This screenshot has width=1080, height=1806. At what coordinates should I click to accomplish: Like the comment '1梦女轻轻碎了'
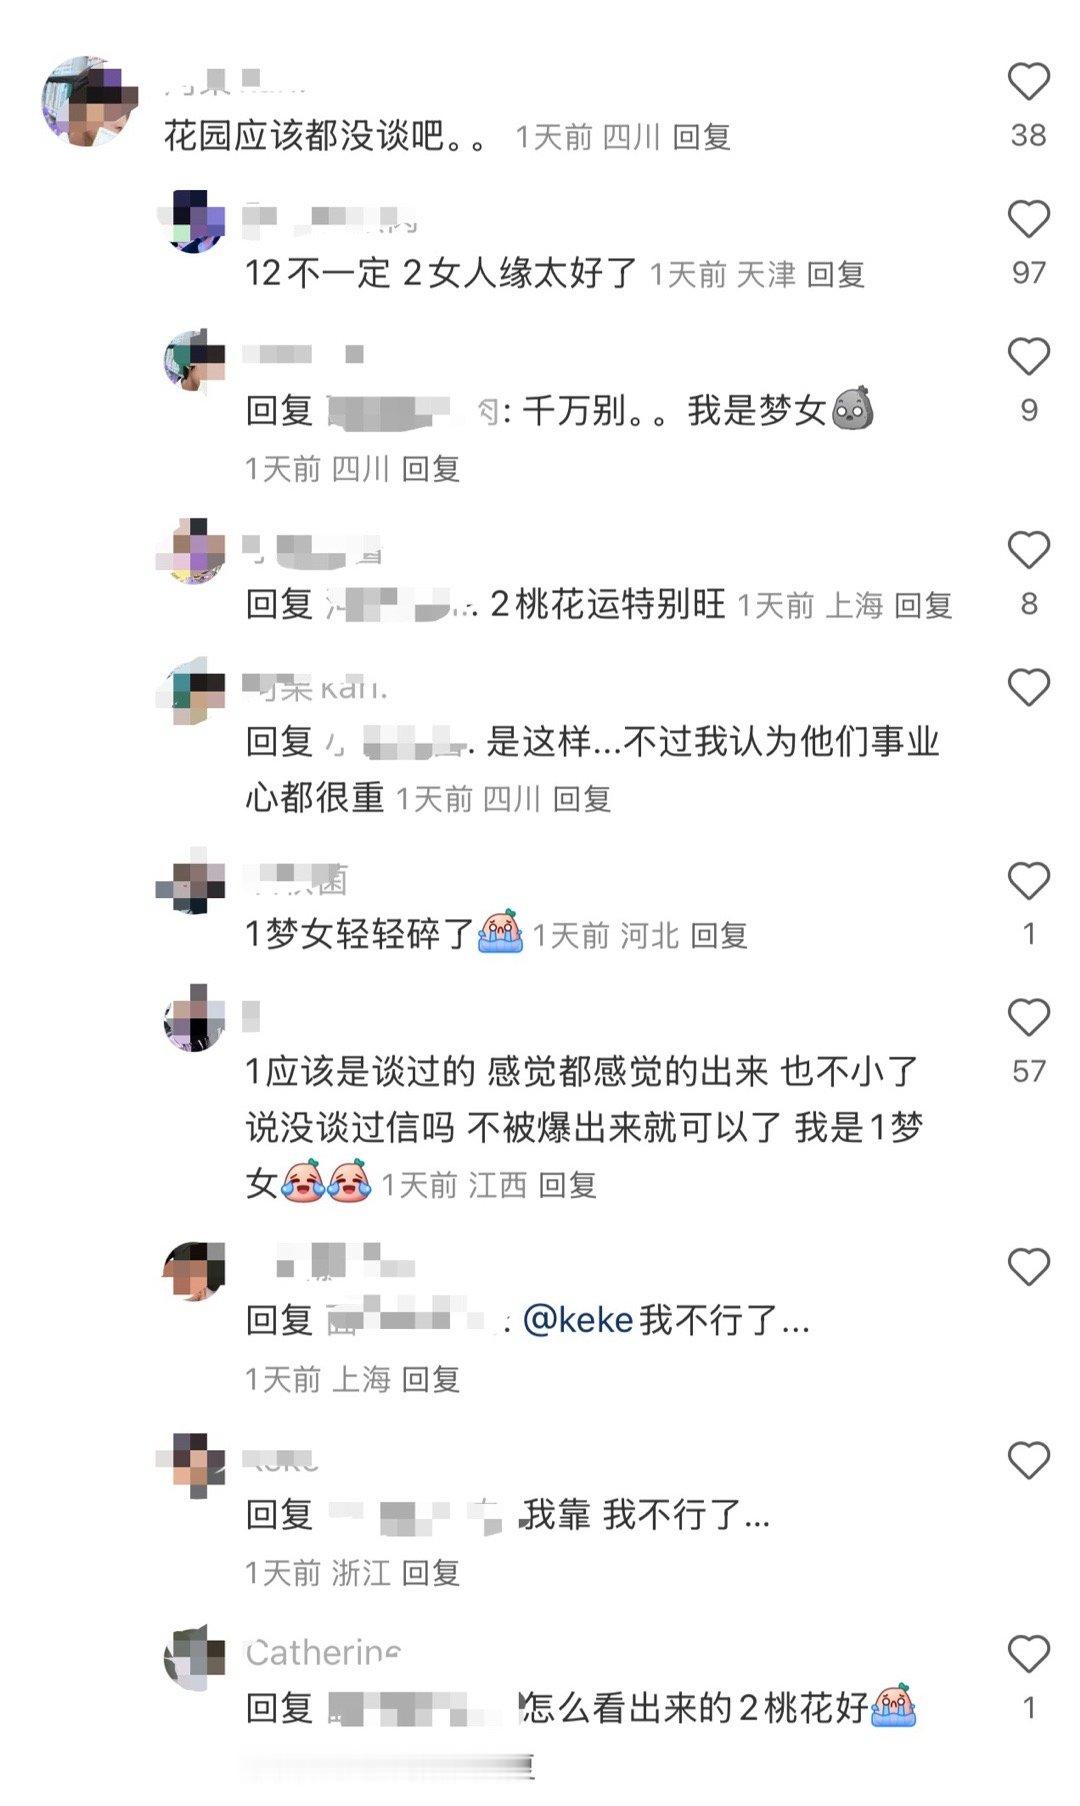coord(1028,881)
